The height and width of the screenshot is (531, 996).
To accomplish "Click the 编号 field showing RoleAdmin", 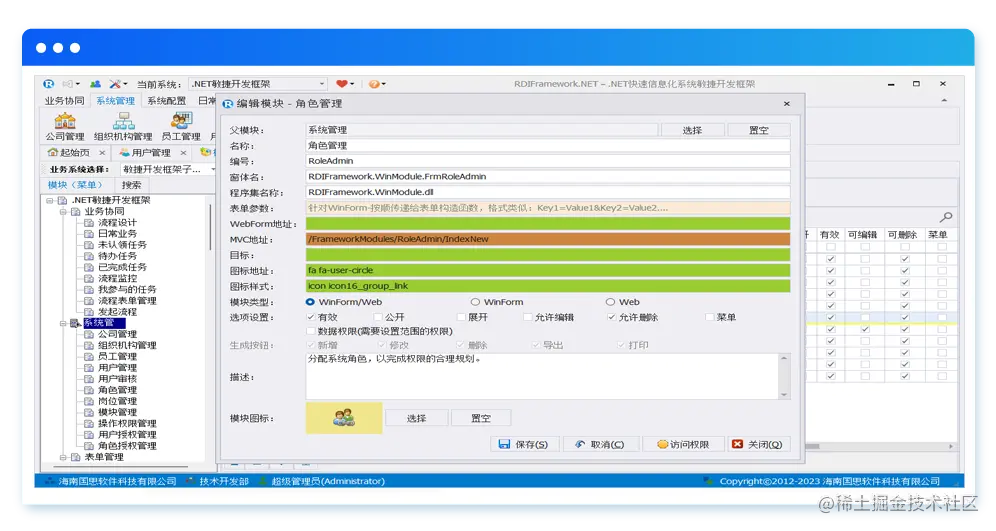I will [x=548, y=161].
